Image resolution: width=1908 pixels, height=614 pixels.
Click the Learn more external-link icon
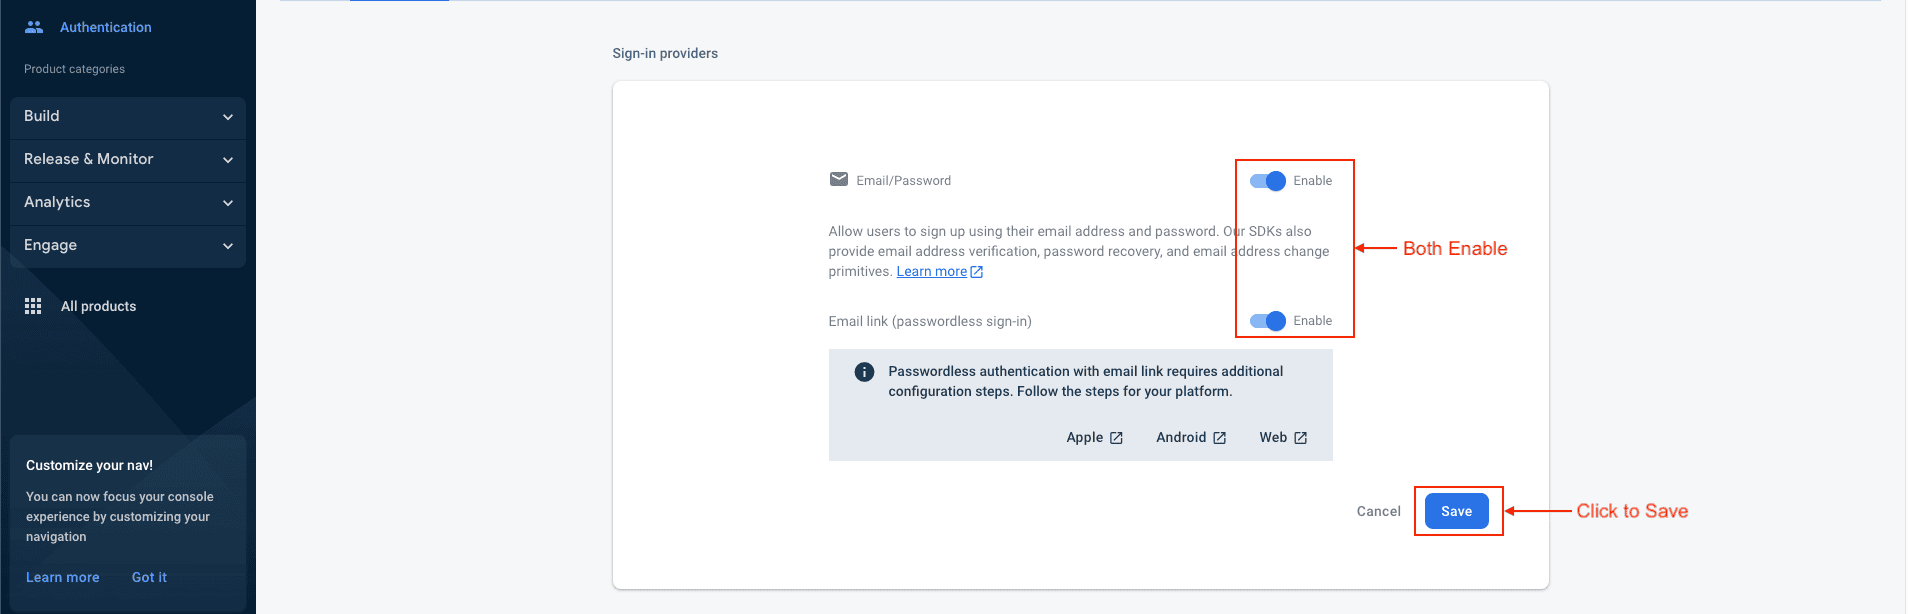coord(977,272)
